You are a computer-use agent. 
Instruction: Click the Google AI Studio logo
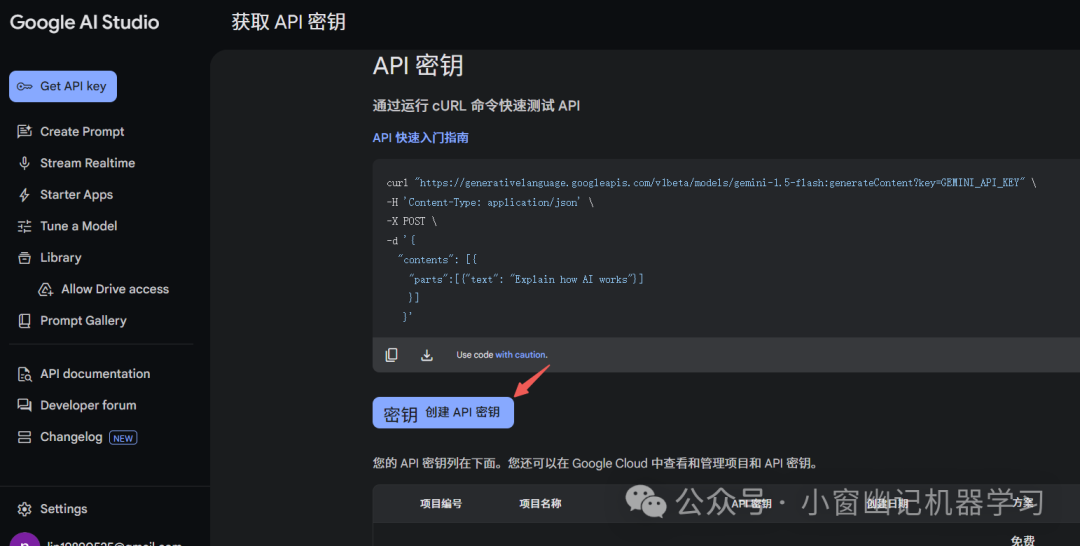pyautogui.click(x=84, y=22)
